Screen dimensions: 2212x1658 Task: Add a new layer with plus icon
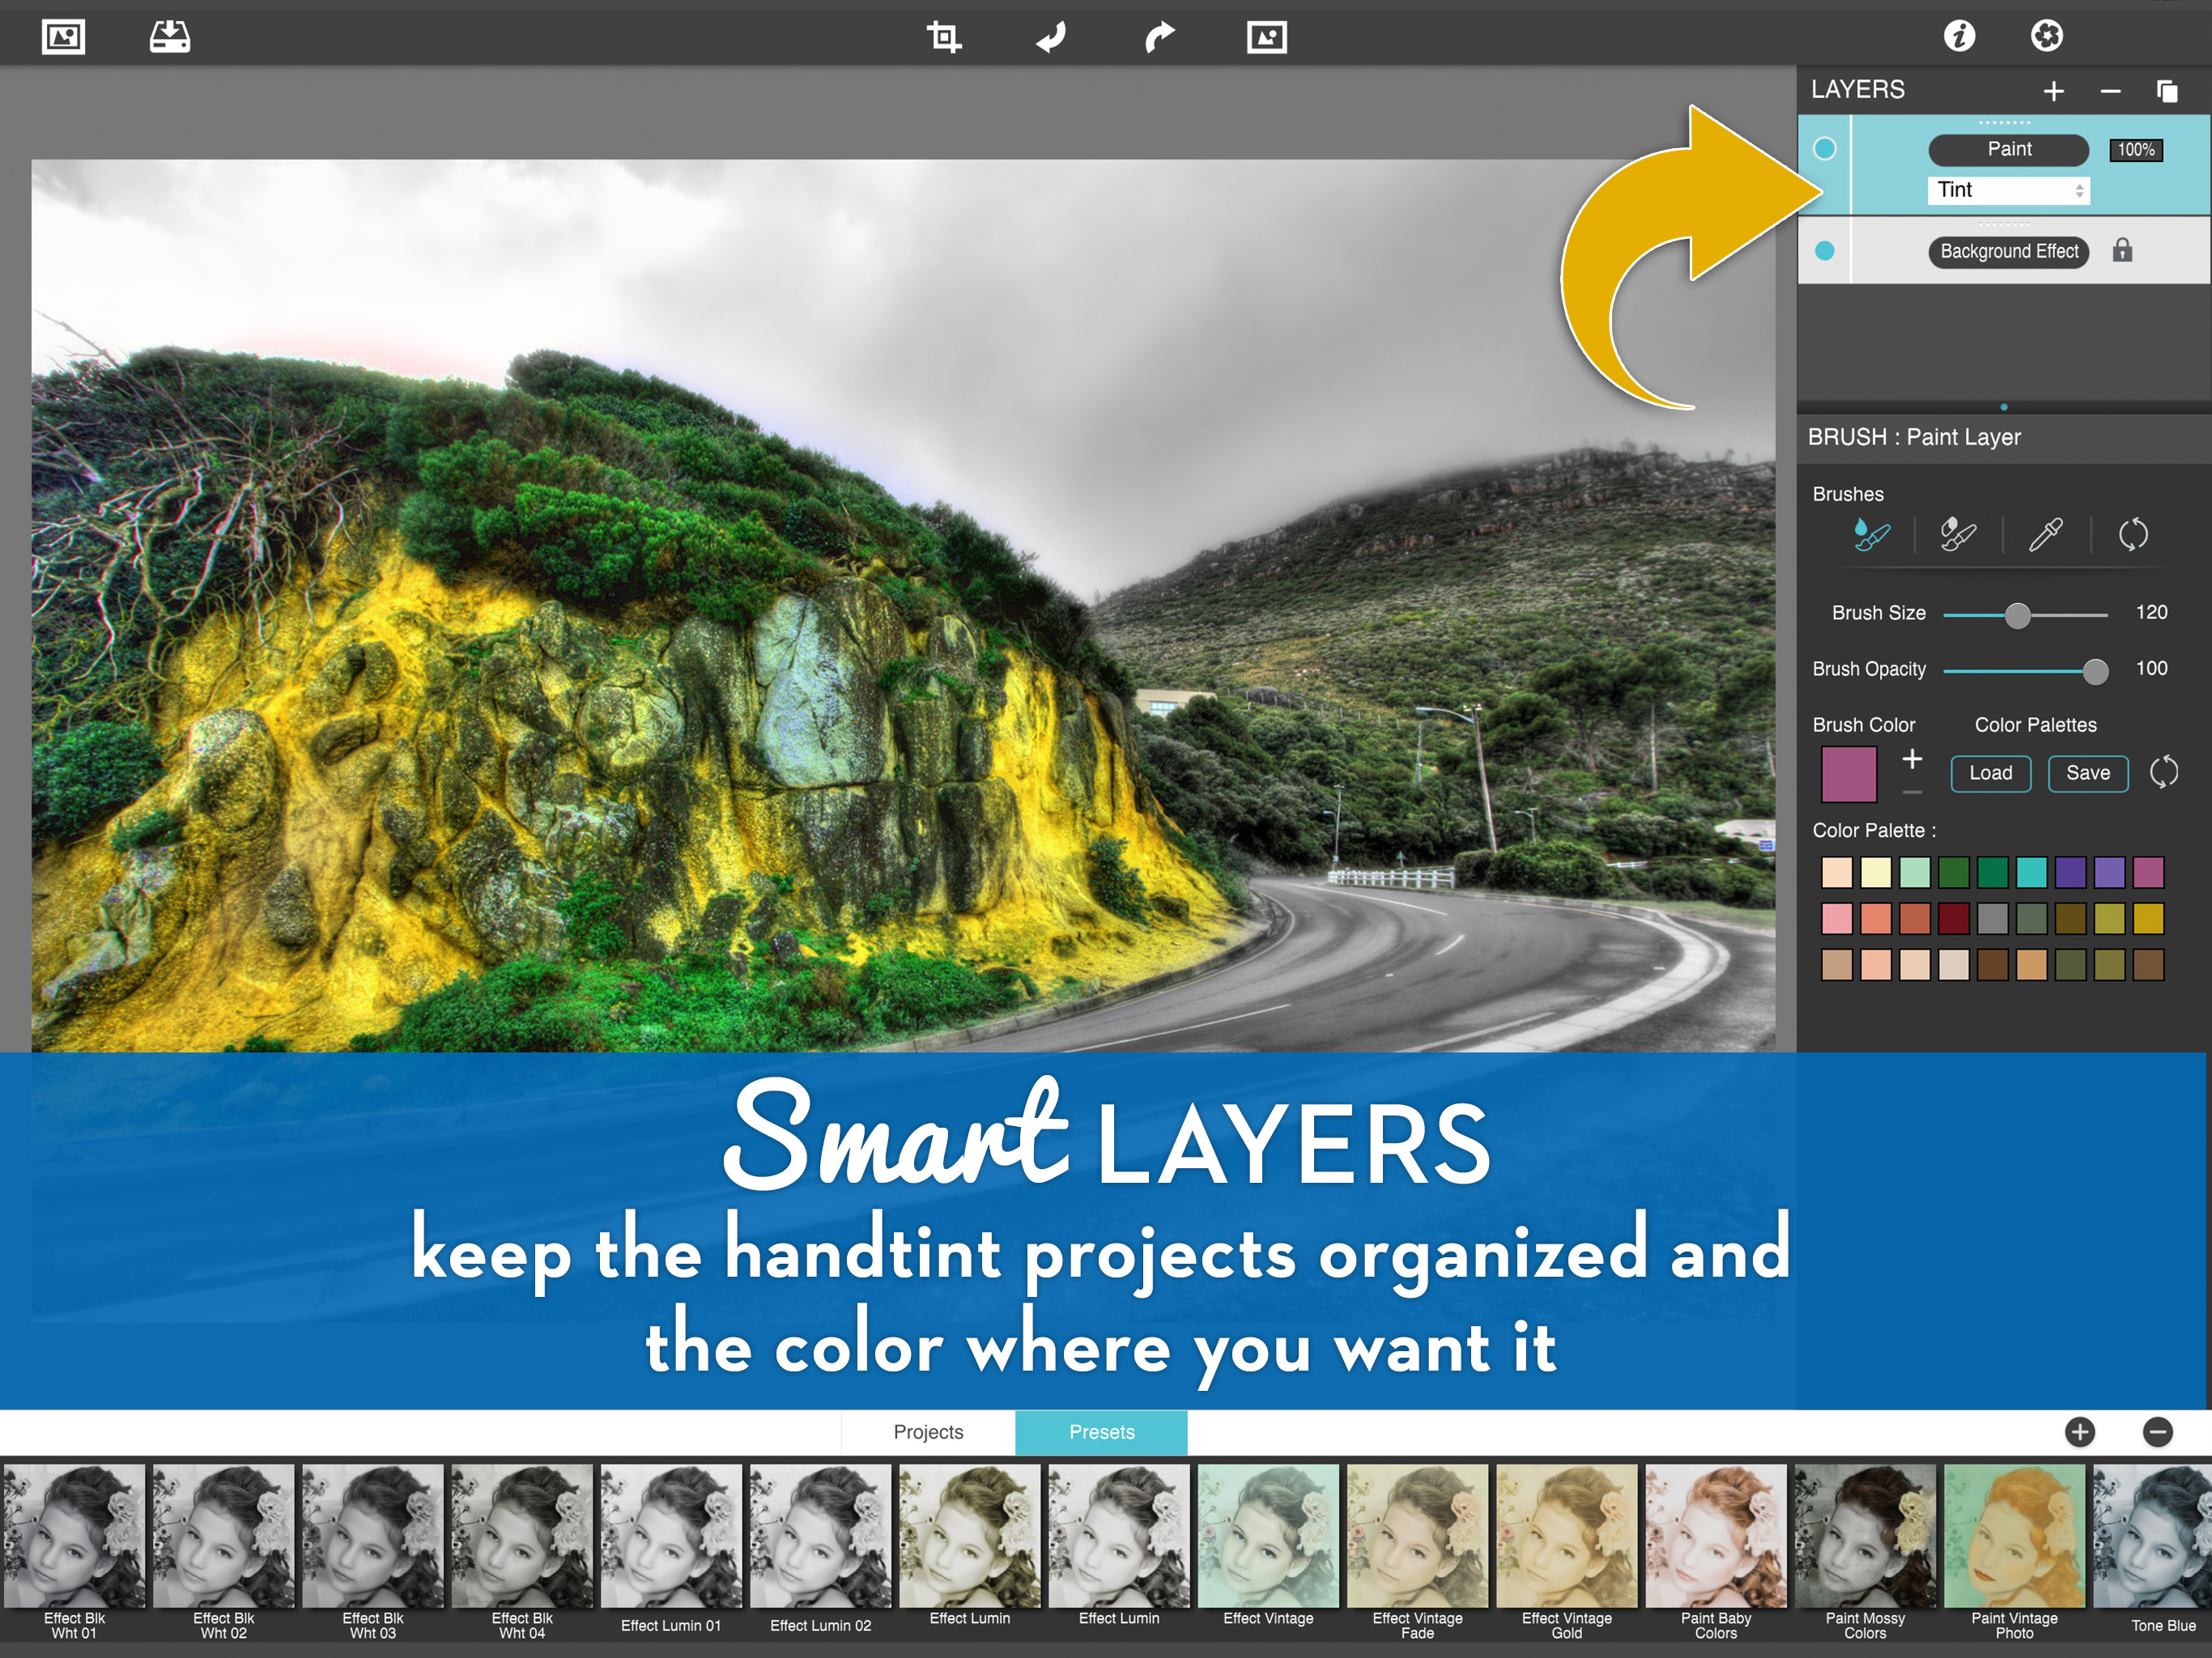click(x=2053, y=91)
